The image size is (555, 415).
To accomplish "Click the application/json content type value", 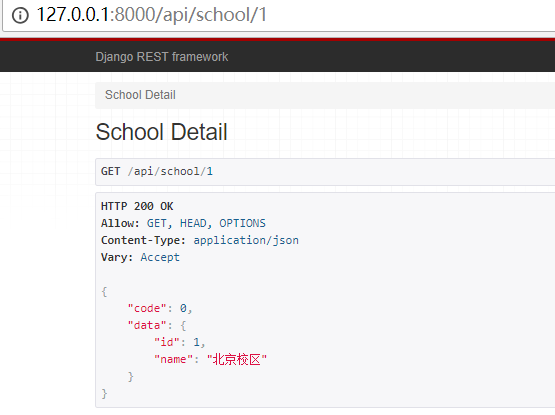I will (246, 240).
